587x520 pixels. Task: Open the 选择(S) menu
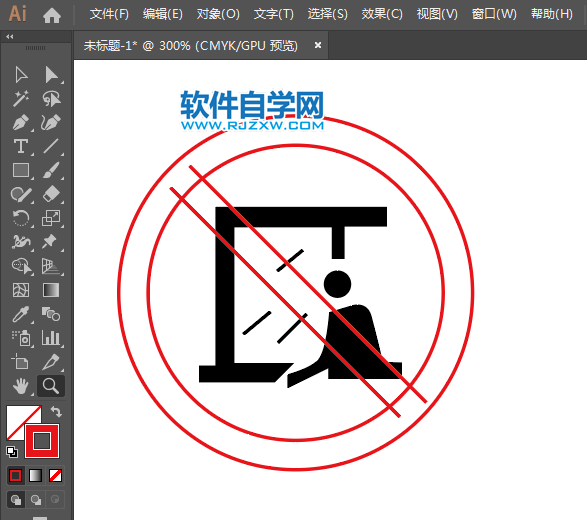[x=328, y=14]
